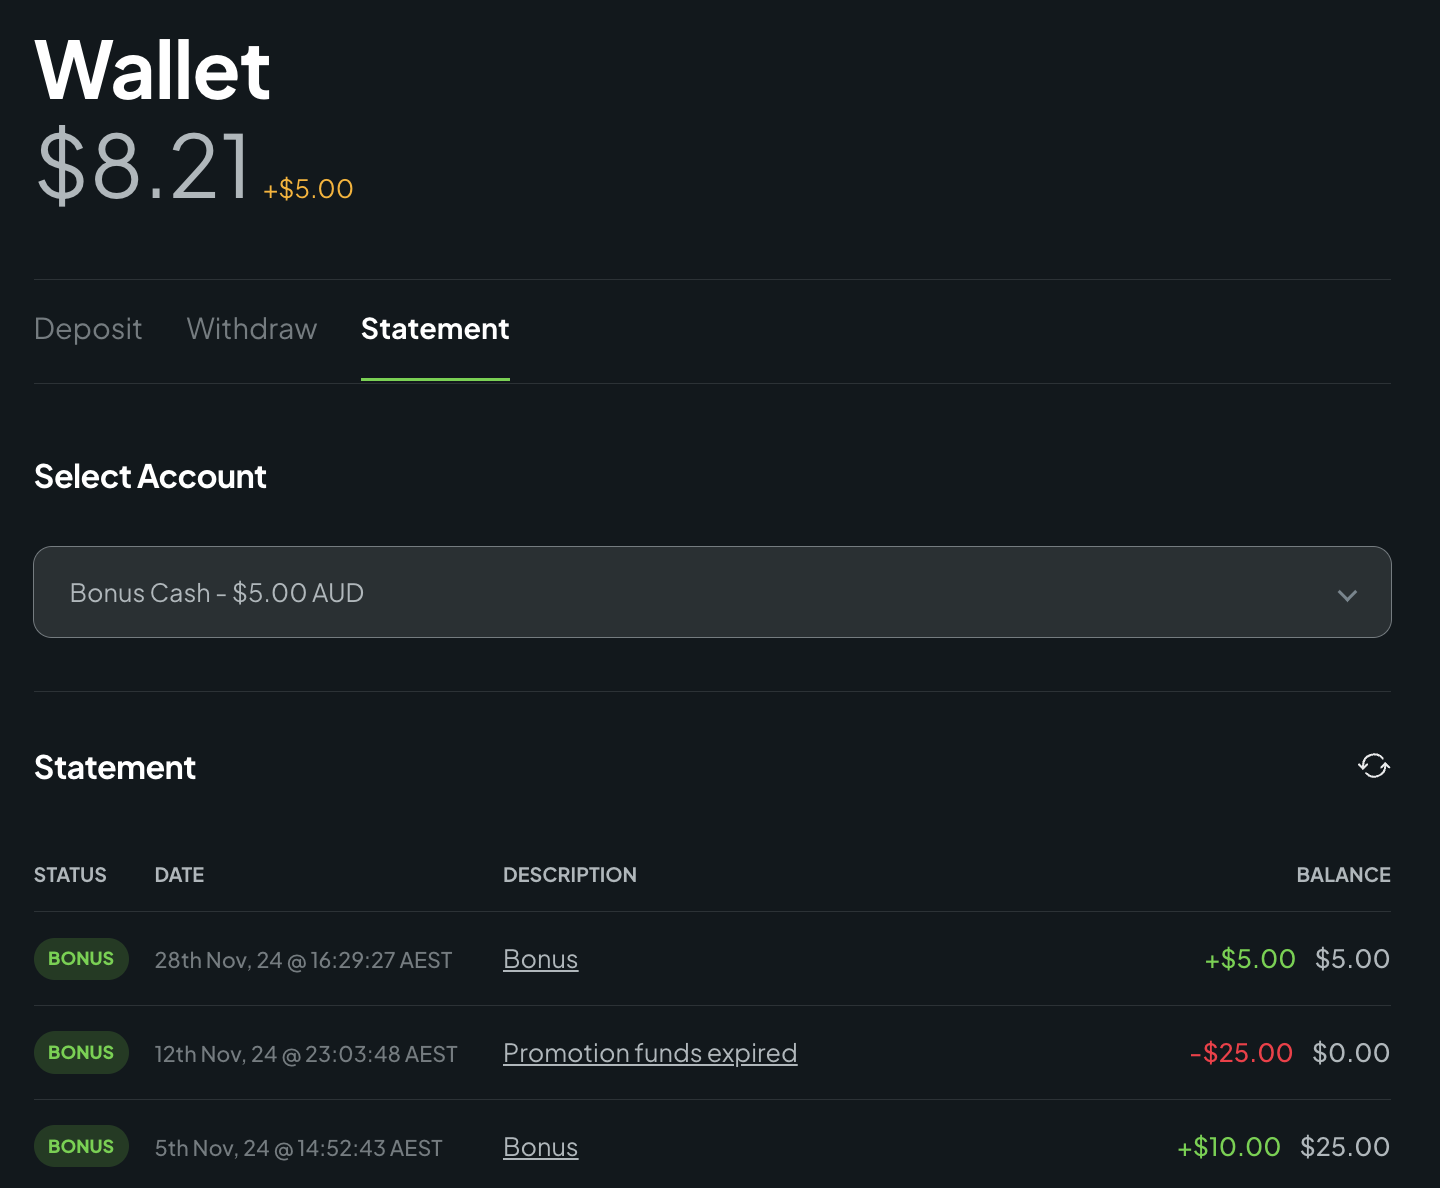Switch to the Withdraw tab
Screen dimensions: 1440x1188
coord(252,329)
